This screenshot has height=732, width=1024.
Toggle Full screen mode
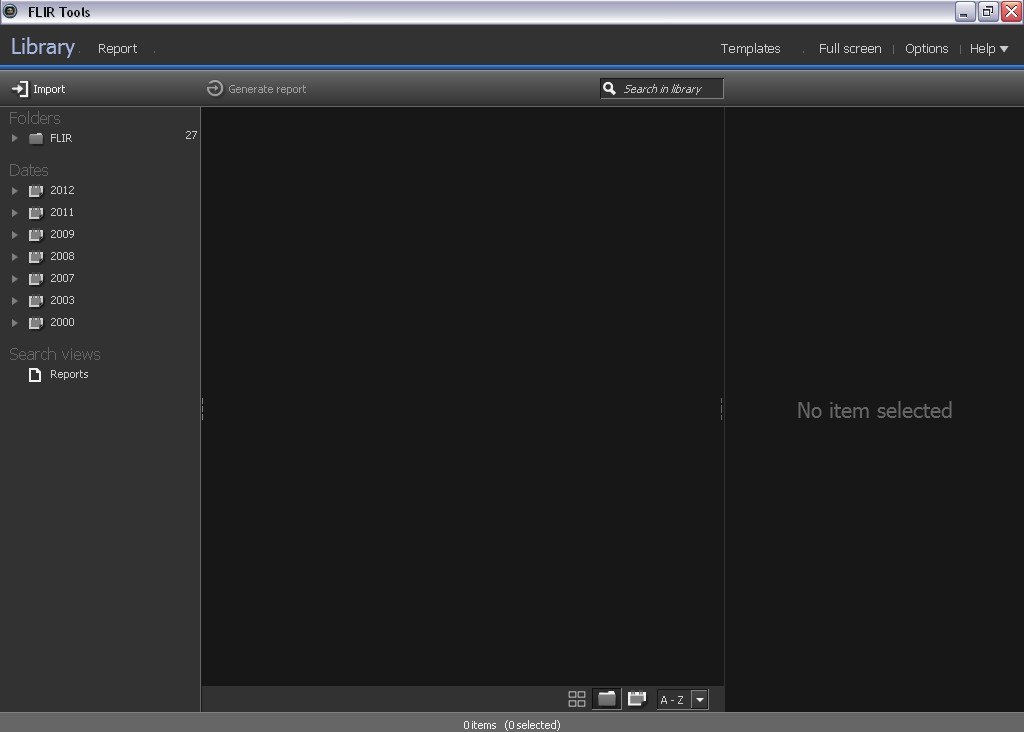tap(849, 48)
